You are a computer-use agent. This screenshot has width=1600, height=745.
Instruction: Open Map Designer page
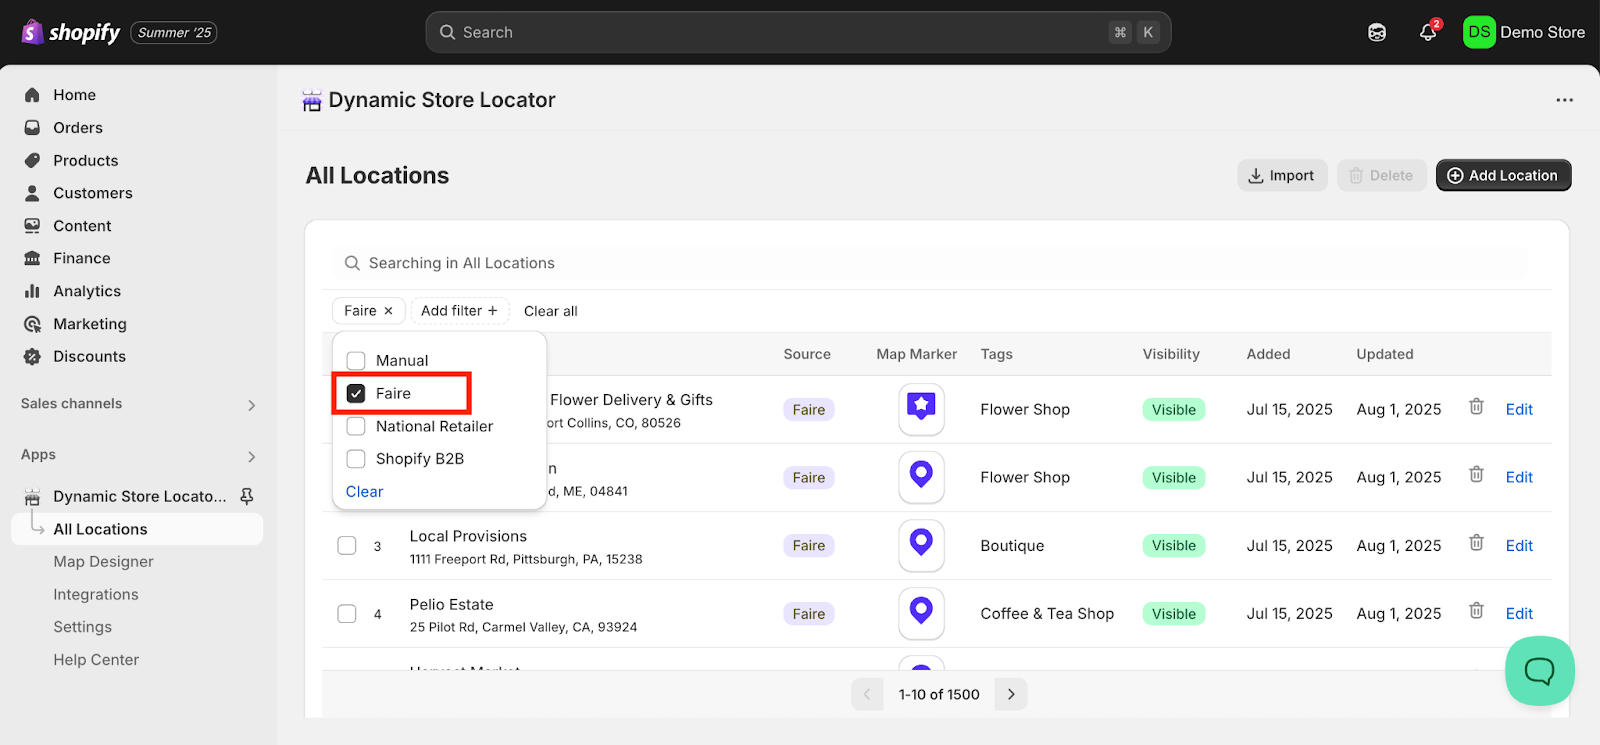[103, 562]
